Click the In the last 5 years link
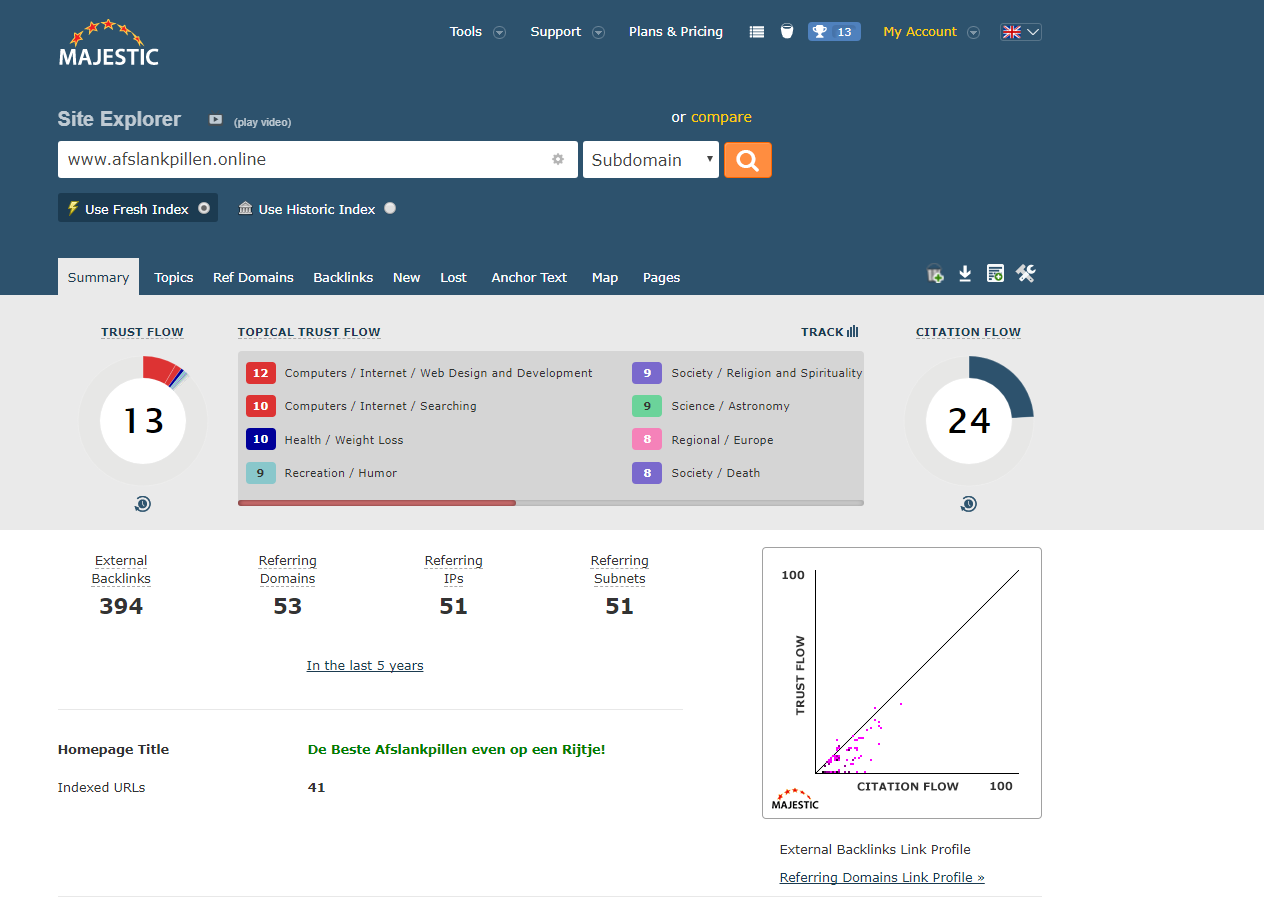1264x900 pixels. (x=365, y=666)
